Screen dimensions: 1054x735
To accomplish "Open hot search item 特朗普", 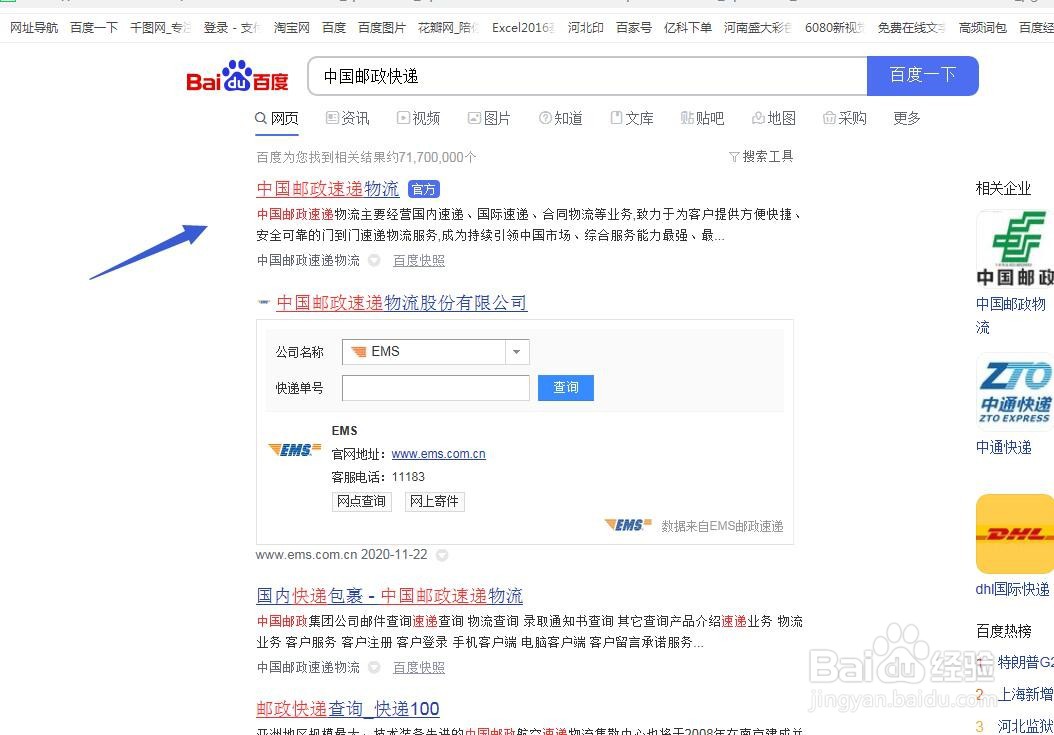I will coord(1026,662).
